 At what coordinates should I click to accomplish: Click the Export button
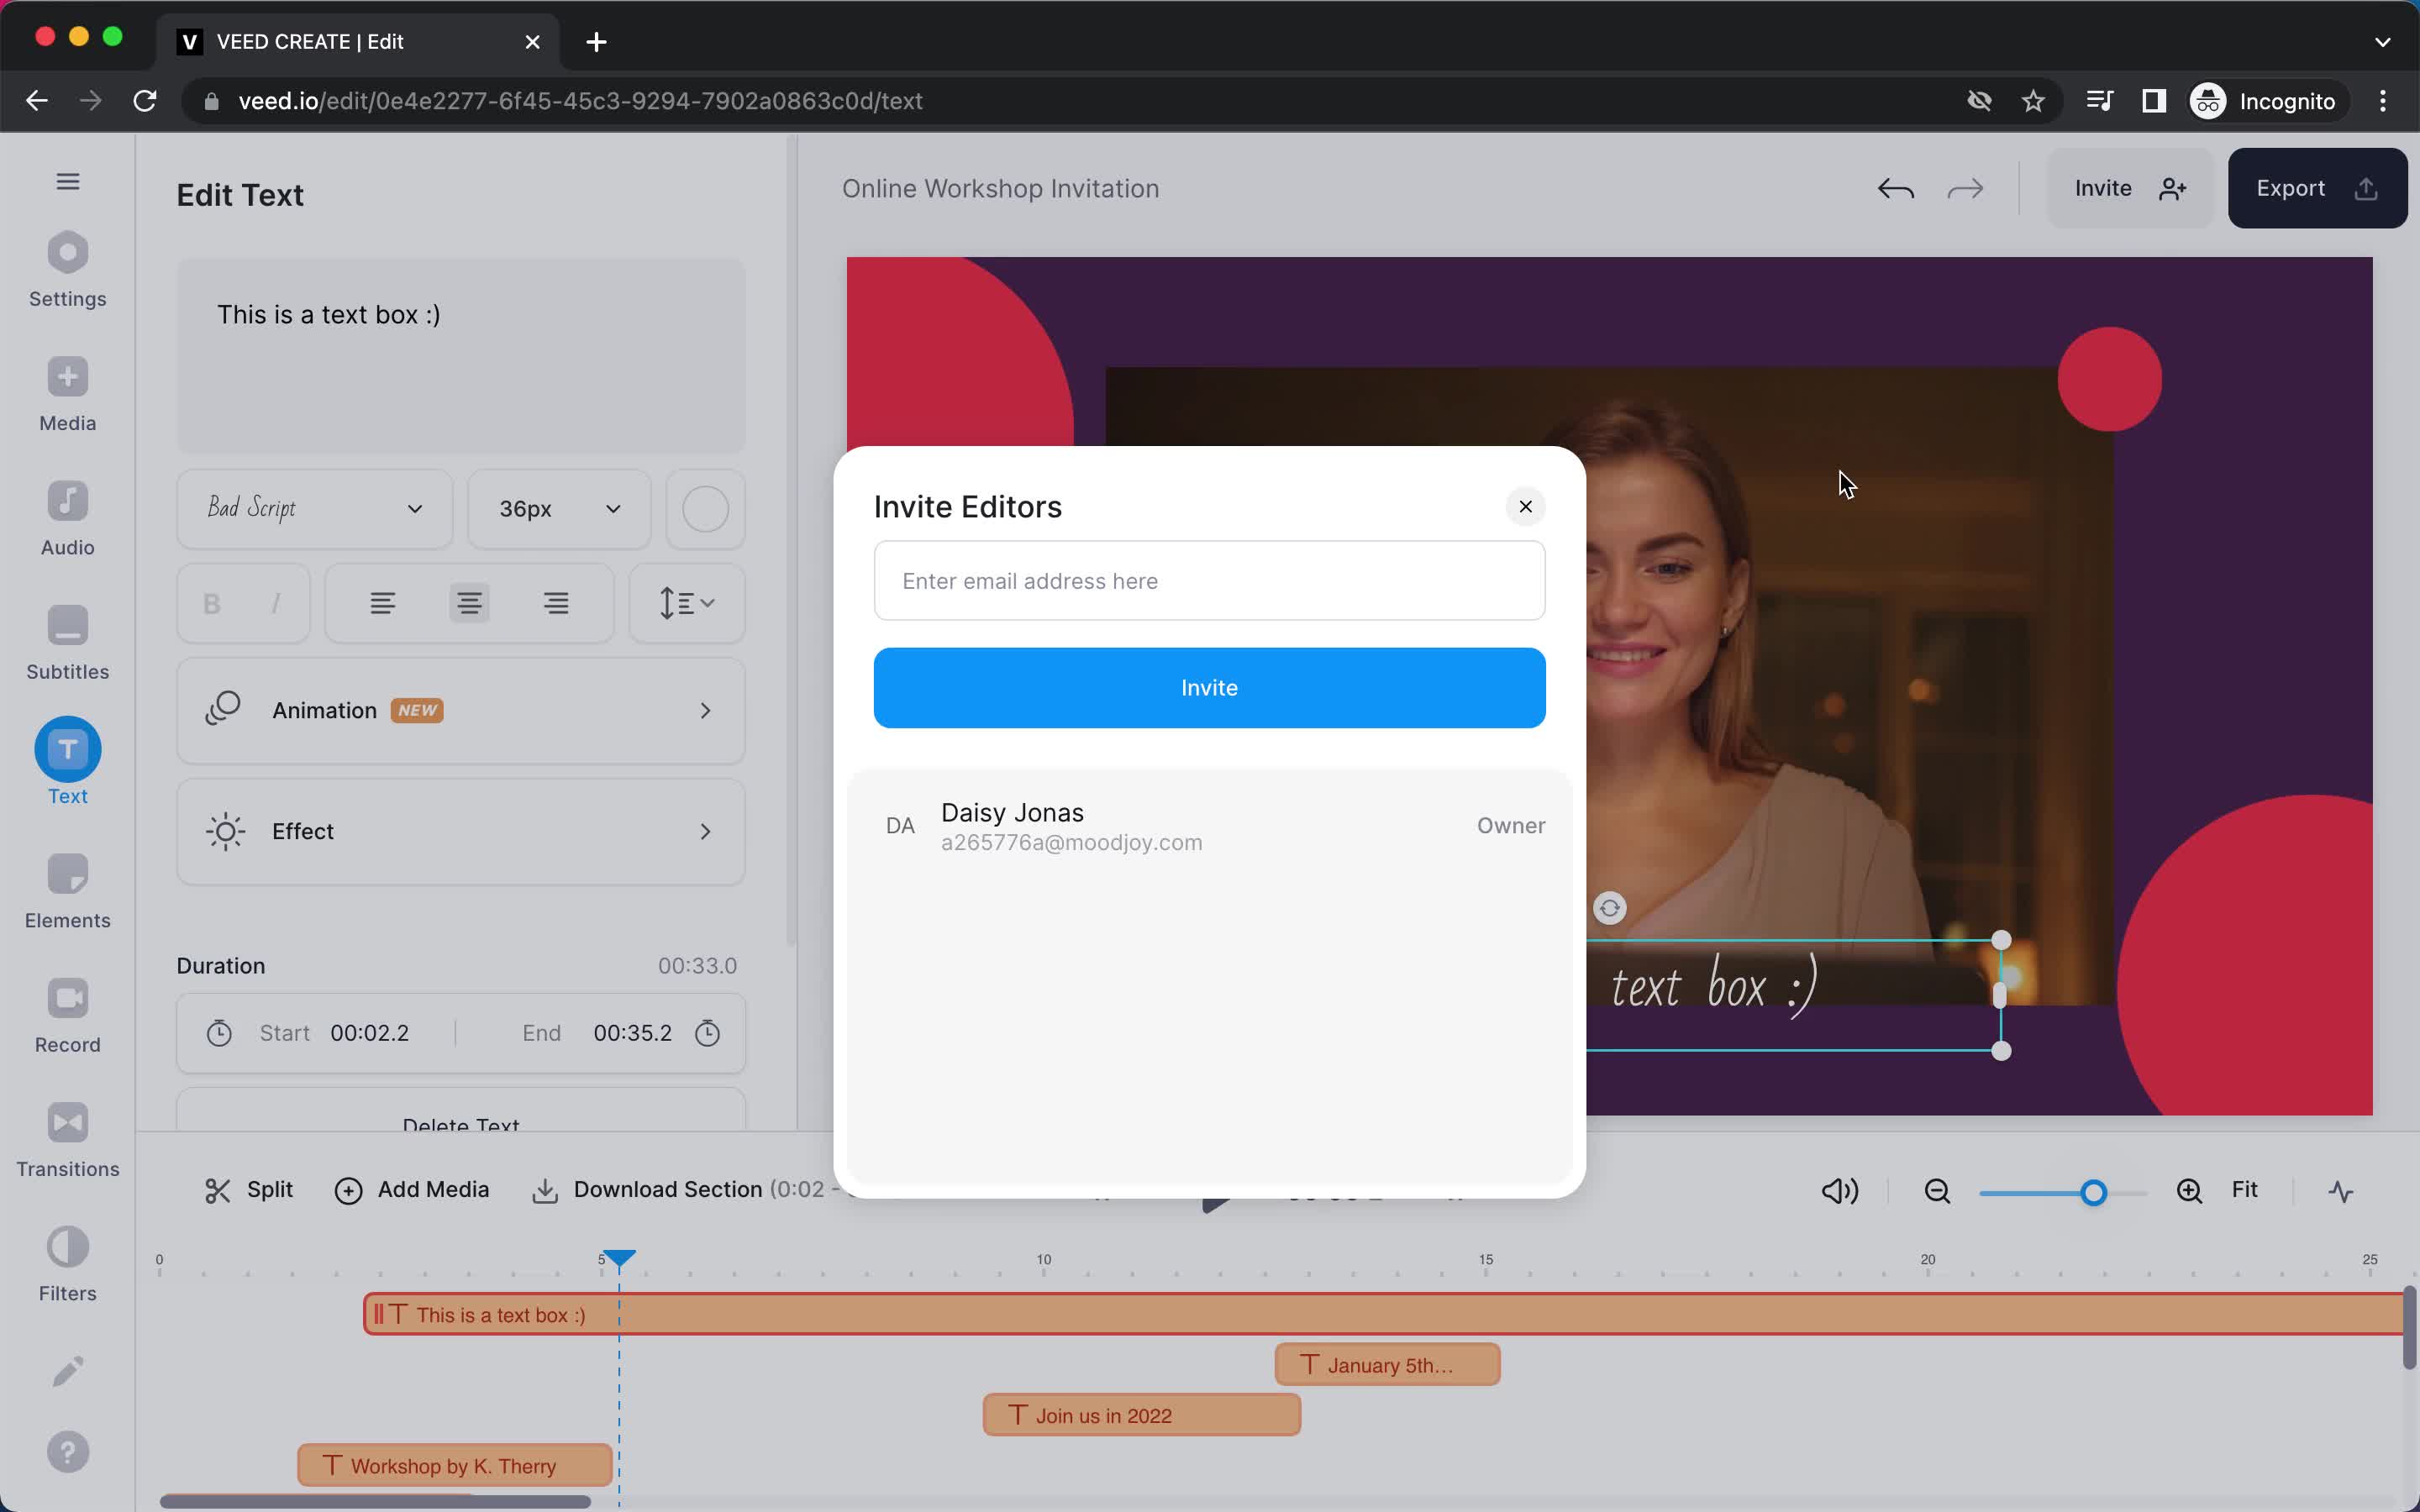click(2317, 188)
